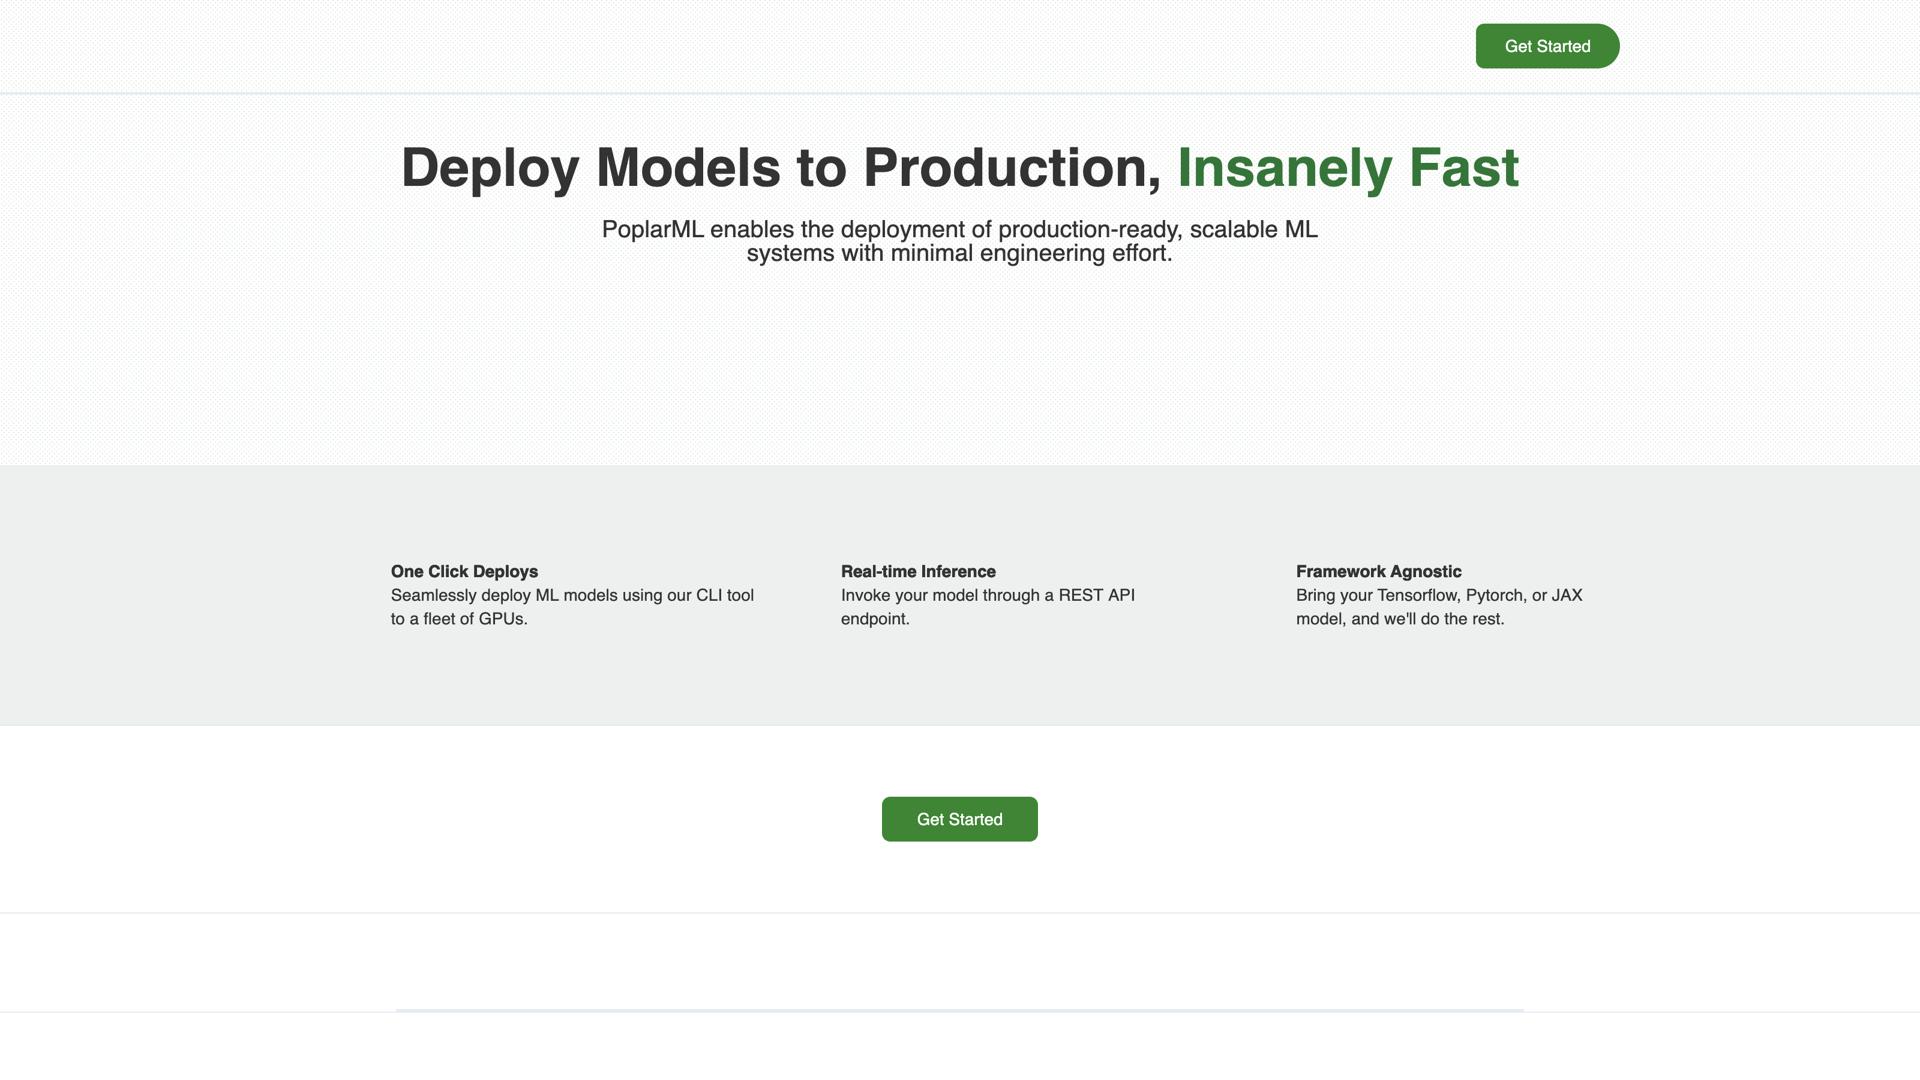Click 'we'll do the rest' text
This screenshot has width=1920, height=1080.
[1442, 619]
